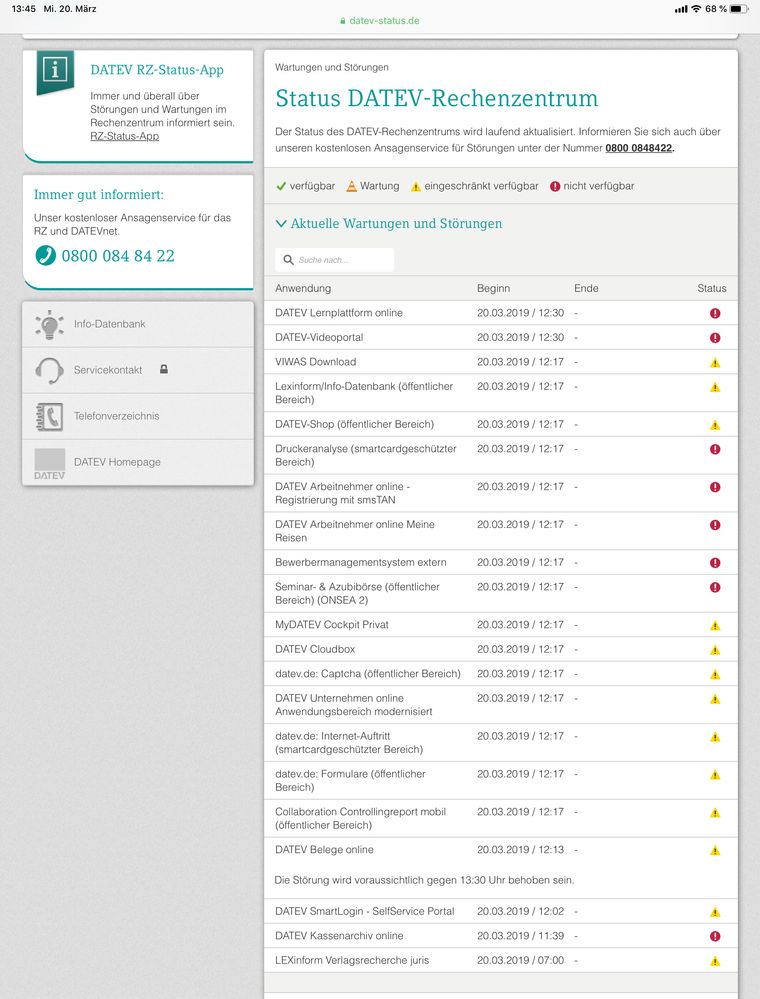Open the Info-Datenbank menu entry

[x=138, y=324]
